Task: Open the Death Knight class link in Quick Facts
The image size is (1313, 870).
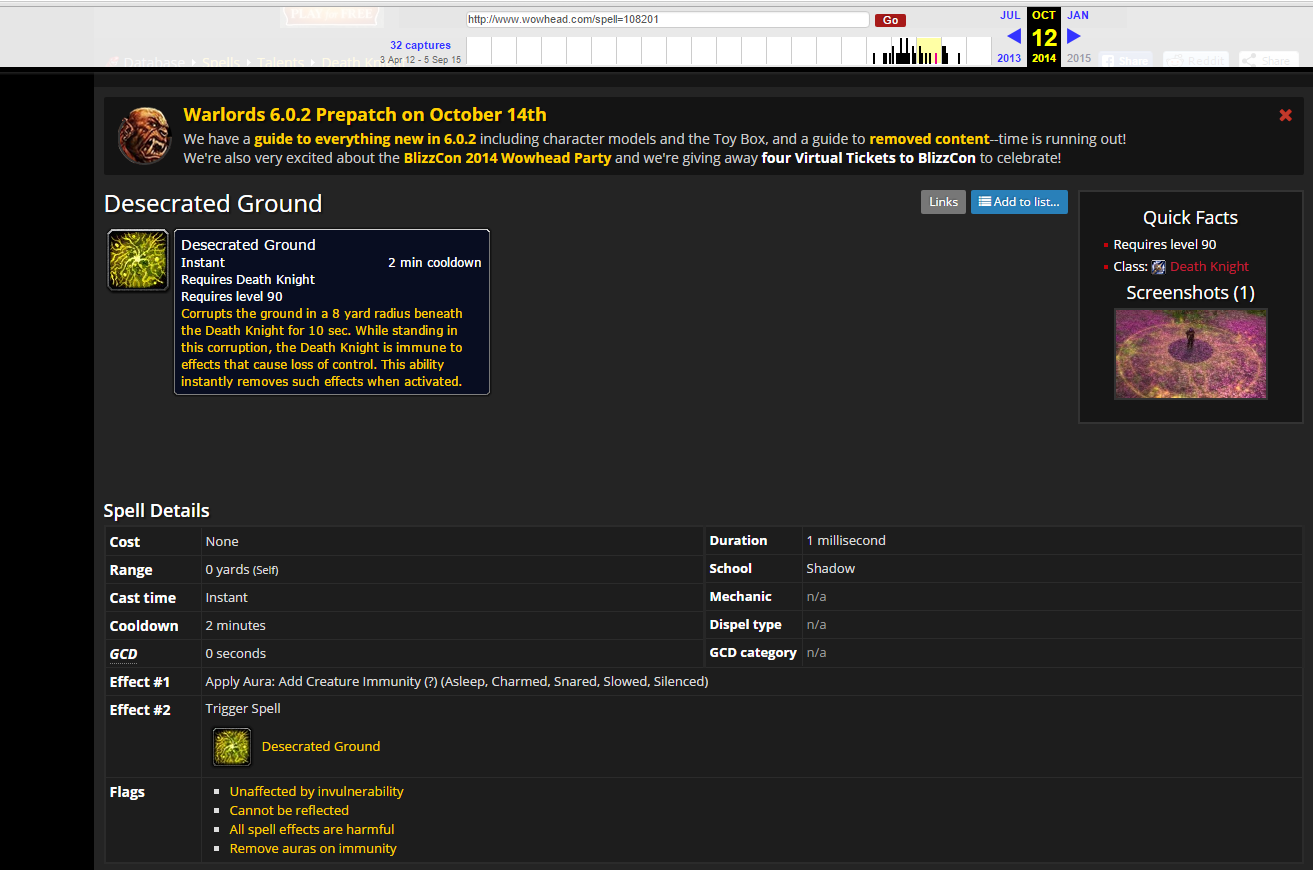Action: click(x=1209, y=267)
